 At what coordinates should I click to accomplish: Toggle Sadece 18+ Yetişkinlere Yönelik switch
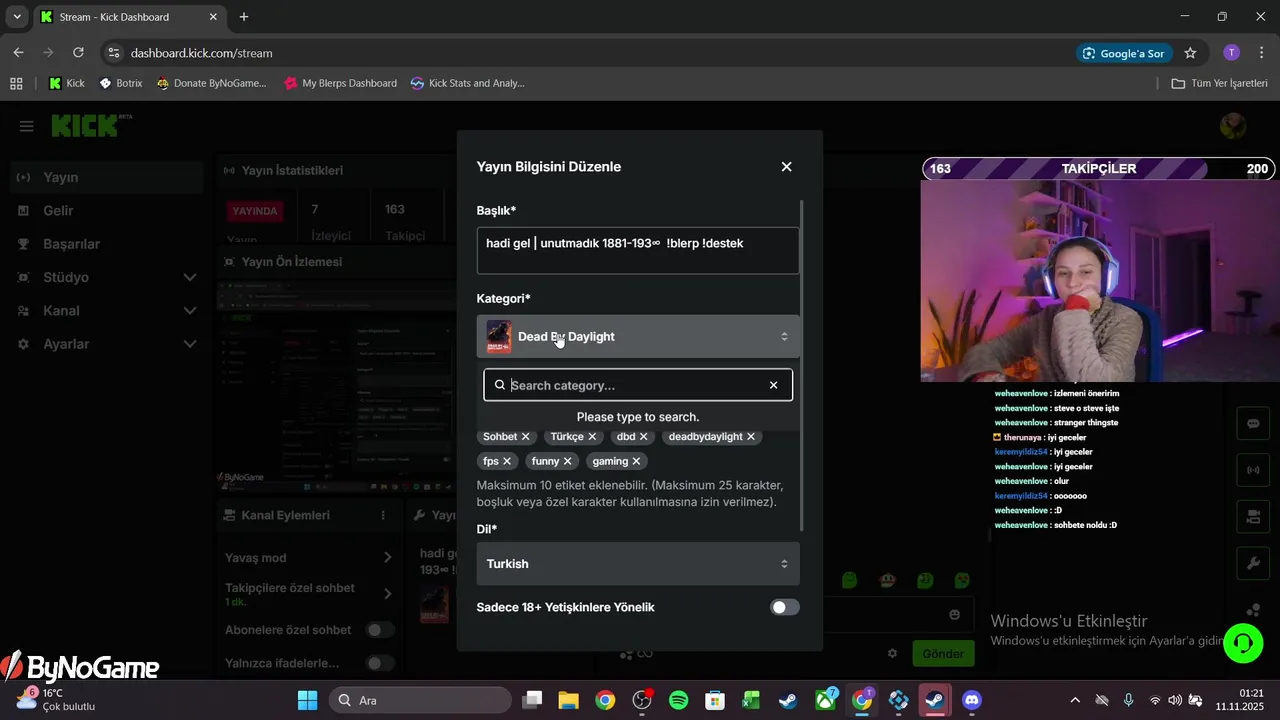pos(785,607)
